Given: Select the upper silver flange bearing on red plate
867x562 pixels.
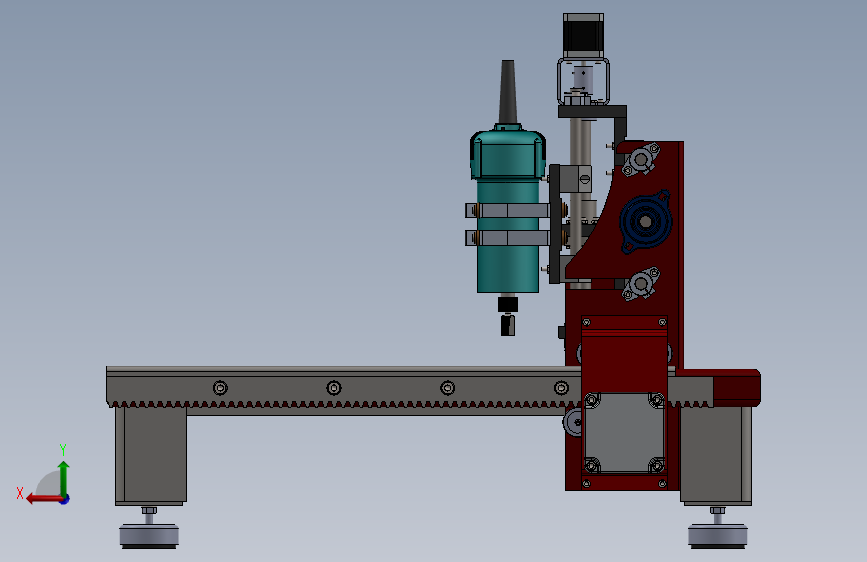Looking at the screenshot, I should tap(641, 160).
